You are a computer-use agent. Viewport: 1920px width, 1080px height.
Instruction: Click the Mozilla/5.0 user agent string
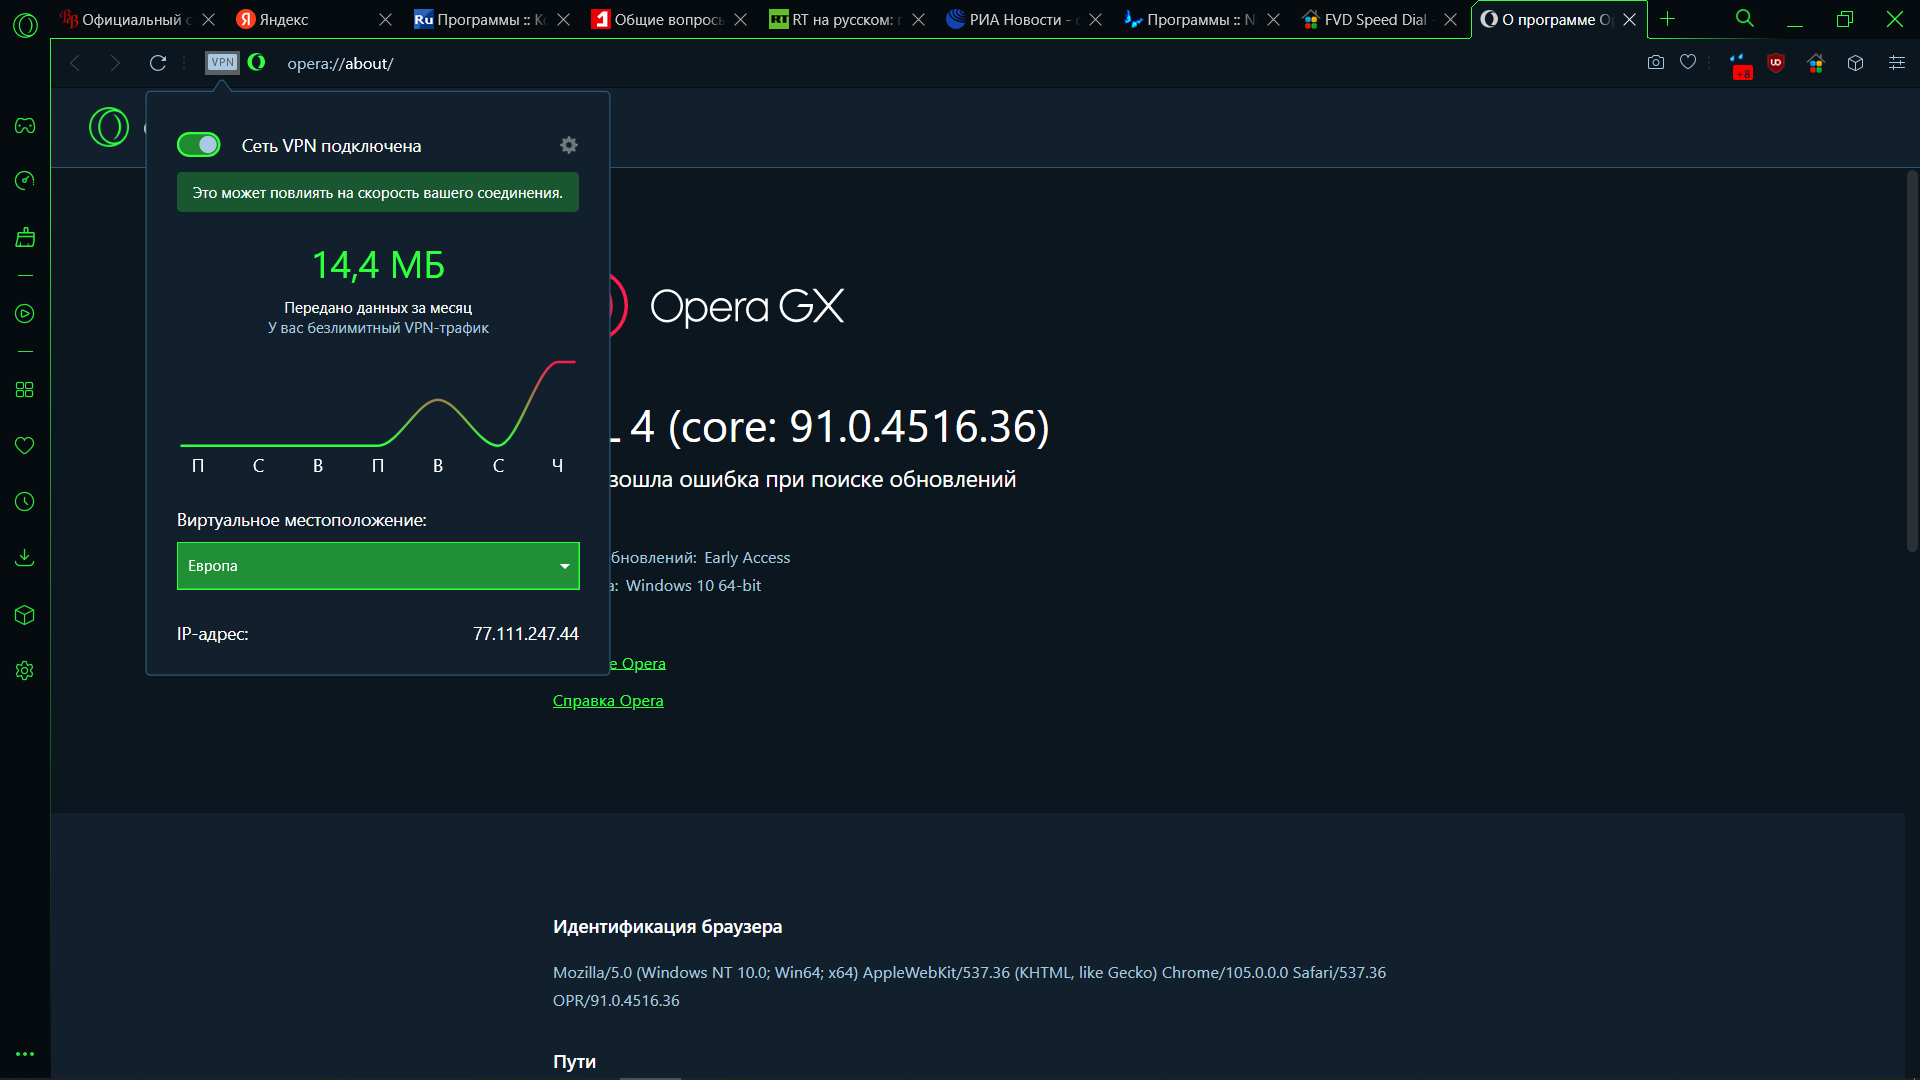[969, 986]
